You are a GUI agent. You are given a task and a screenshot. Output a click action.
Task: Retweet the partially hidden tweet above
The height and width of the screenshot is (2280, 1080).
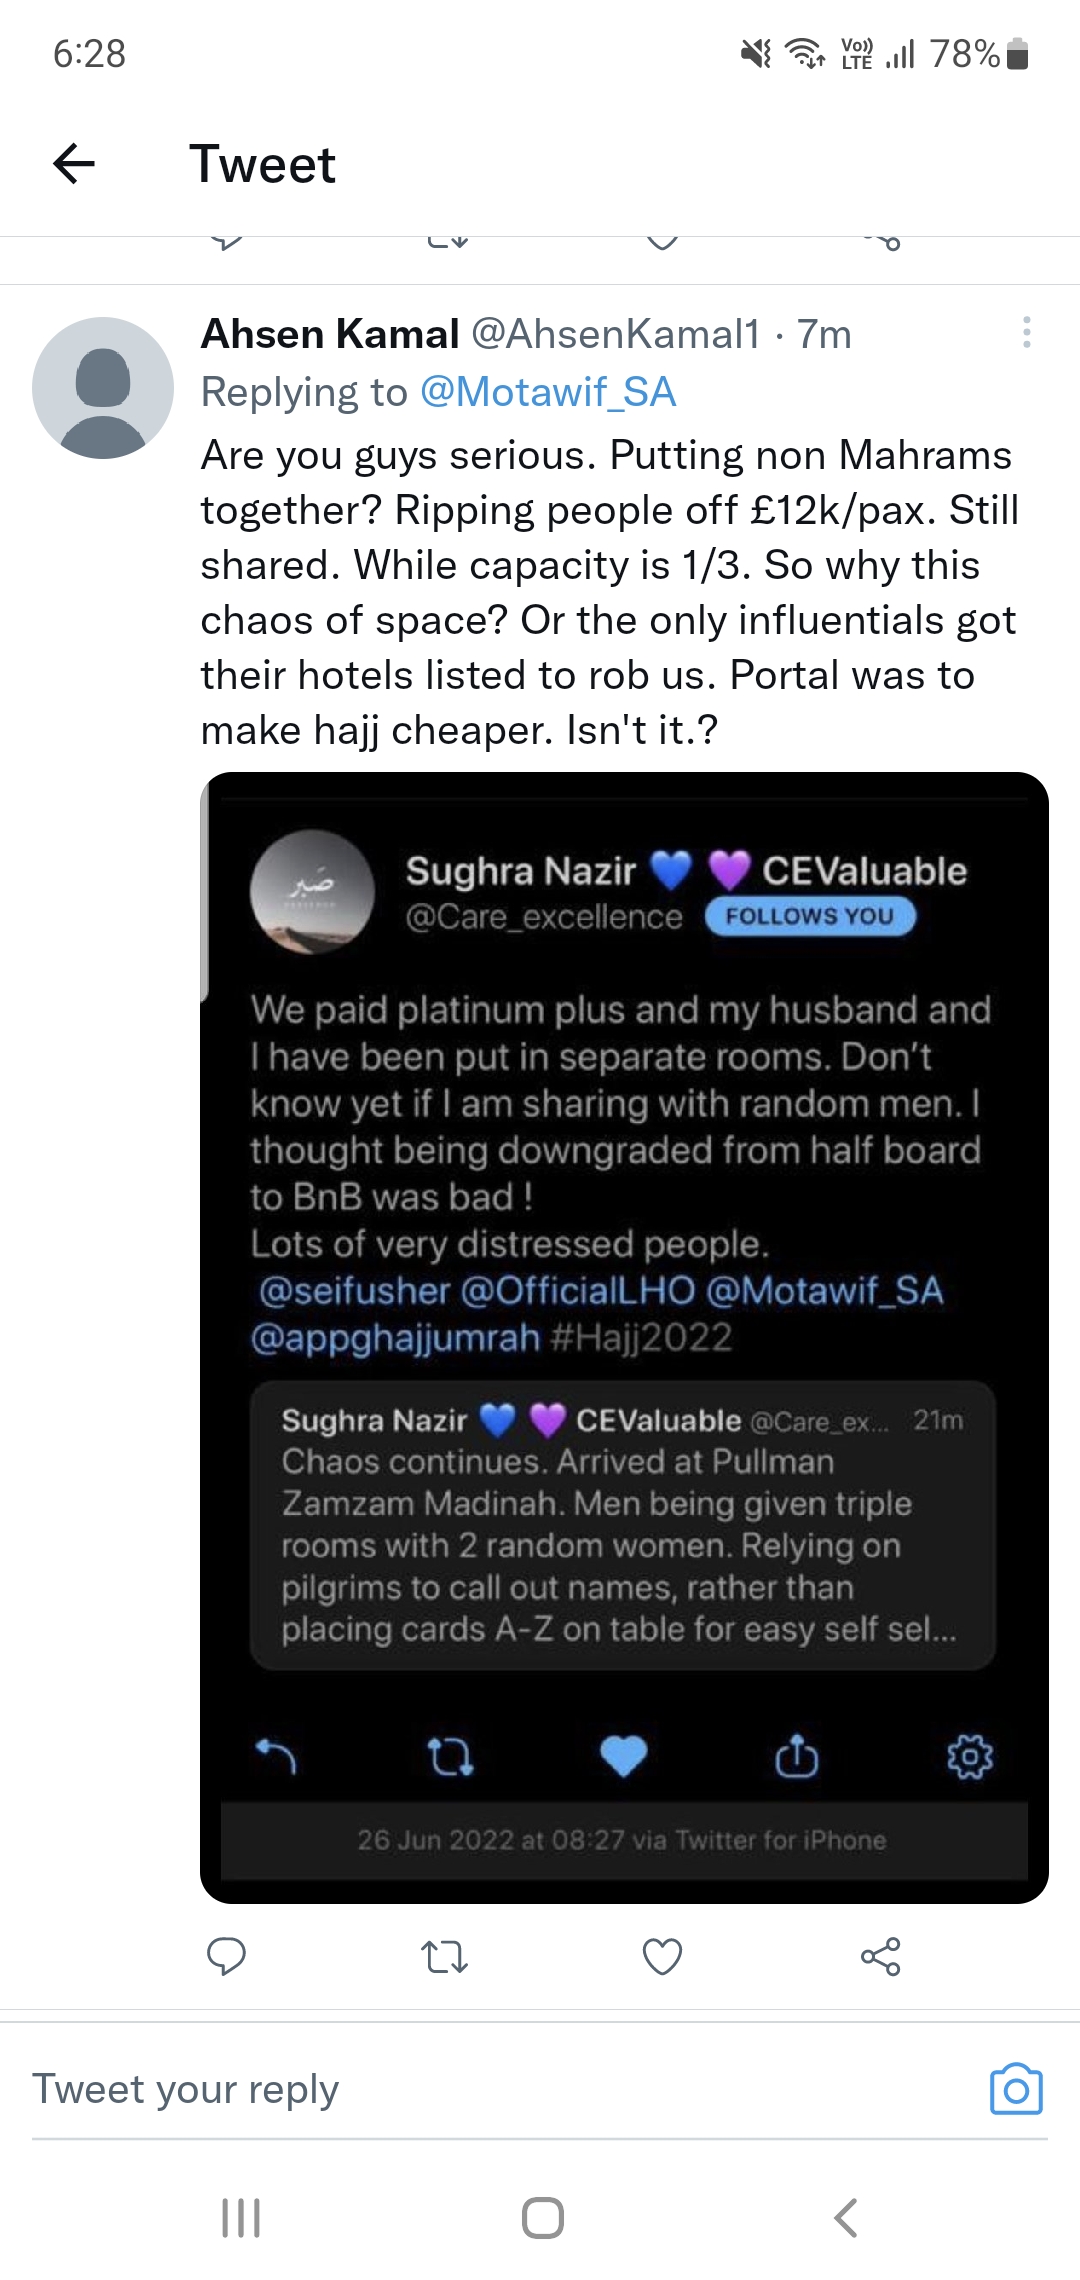point(446,242)
